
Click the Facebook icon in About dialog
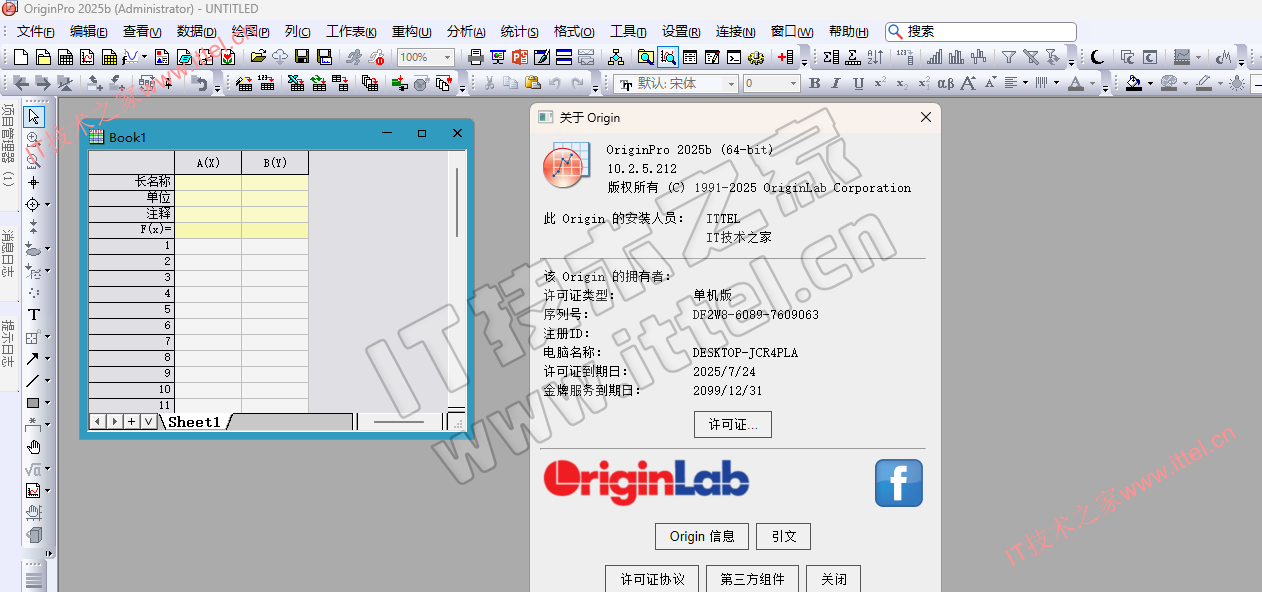pos(899,483)
